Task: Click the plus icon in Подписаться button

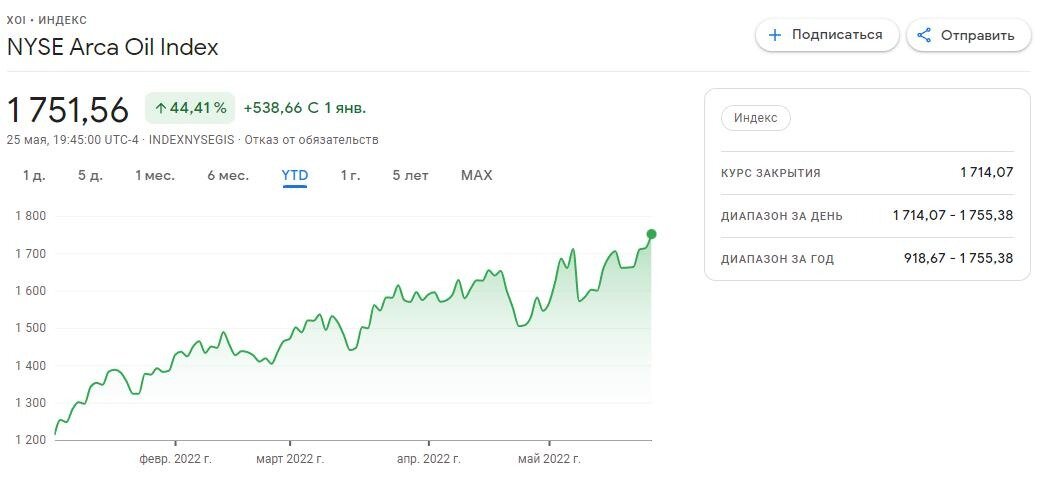Action: coord(775,35)
